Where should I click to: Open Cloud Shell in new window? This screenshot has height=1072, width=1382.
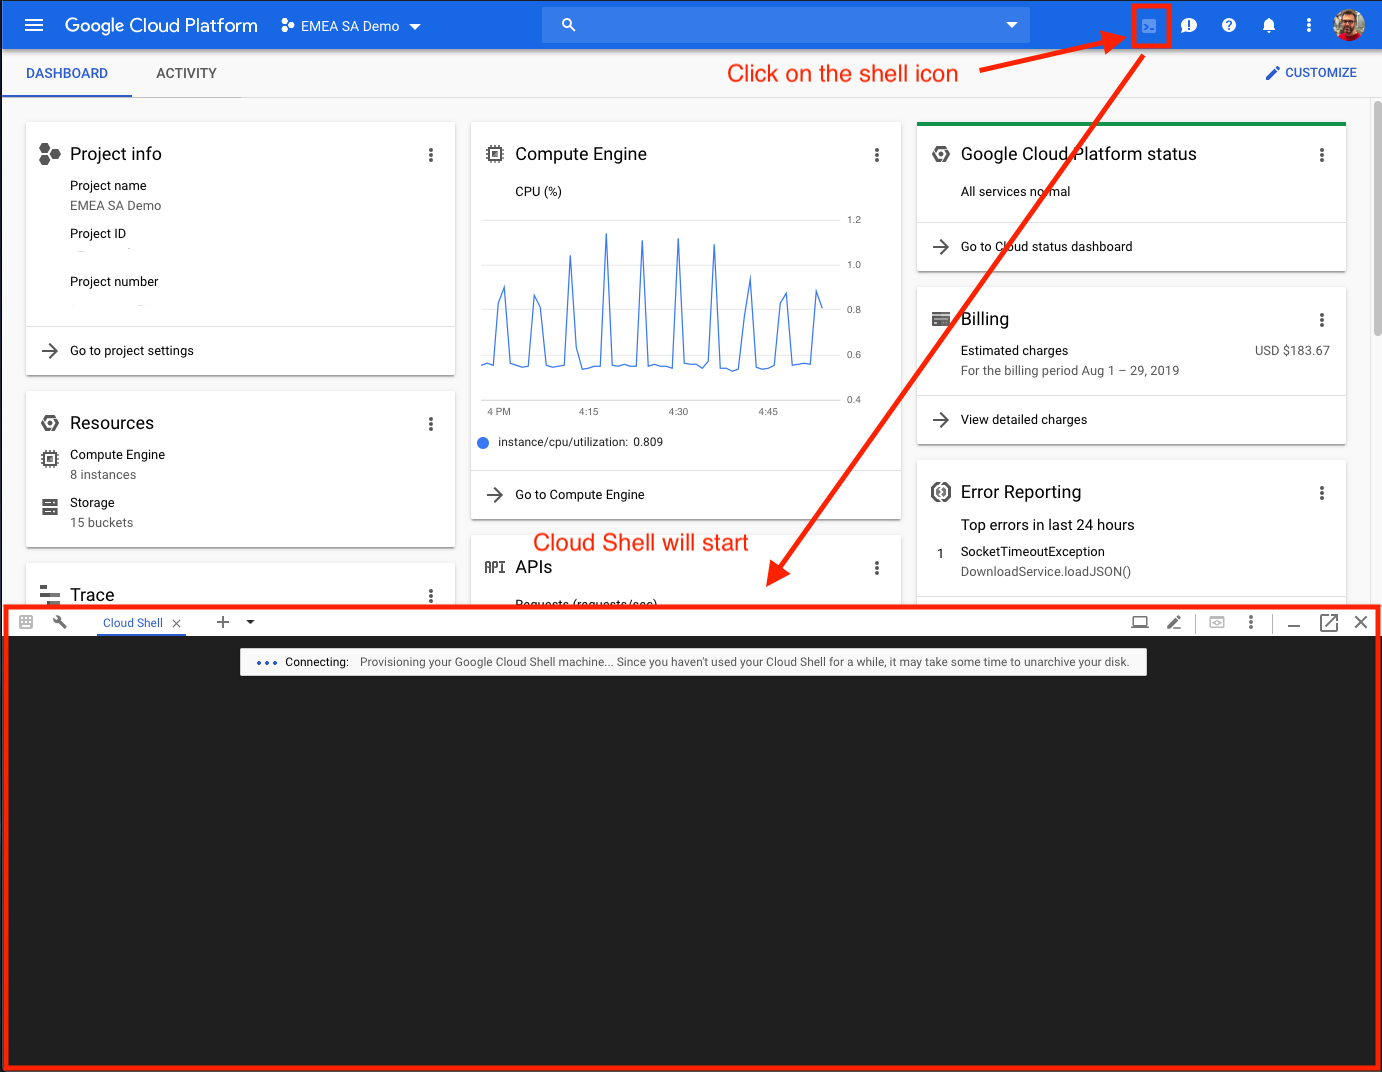click(x=1329, y=622)
